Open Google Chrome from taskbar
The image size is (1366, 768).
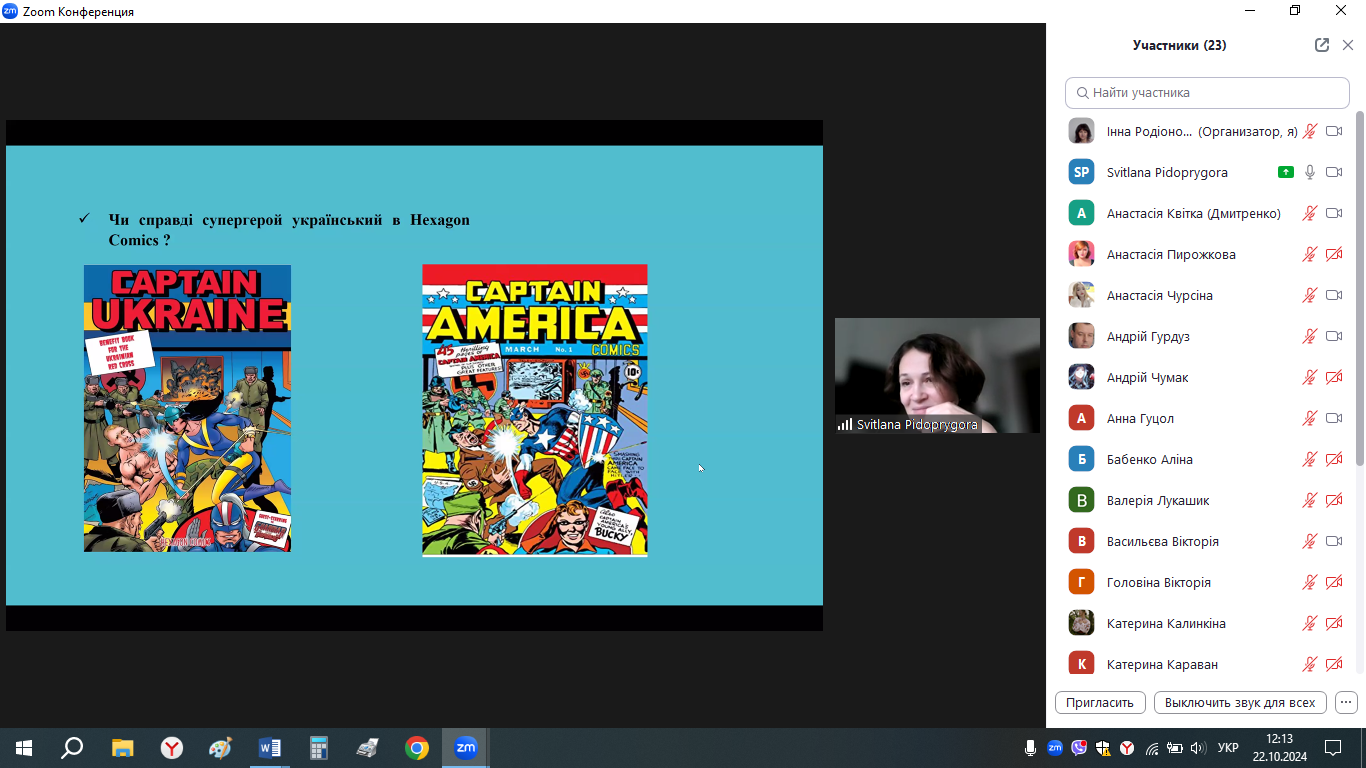417,748
